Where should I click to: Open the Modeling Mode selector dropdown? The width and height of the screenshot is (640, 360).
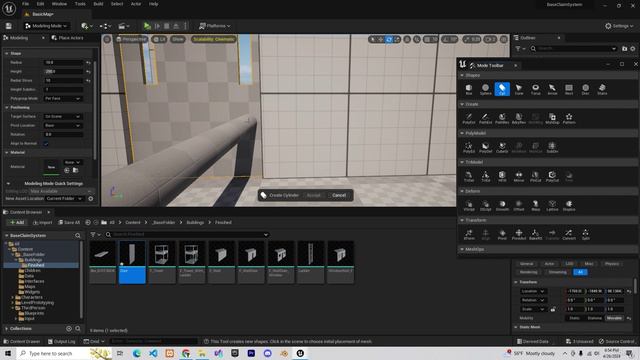pos(46,26)
